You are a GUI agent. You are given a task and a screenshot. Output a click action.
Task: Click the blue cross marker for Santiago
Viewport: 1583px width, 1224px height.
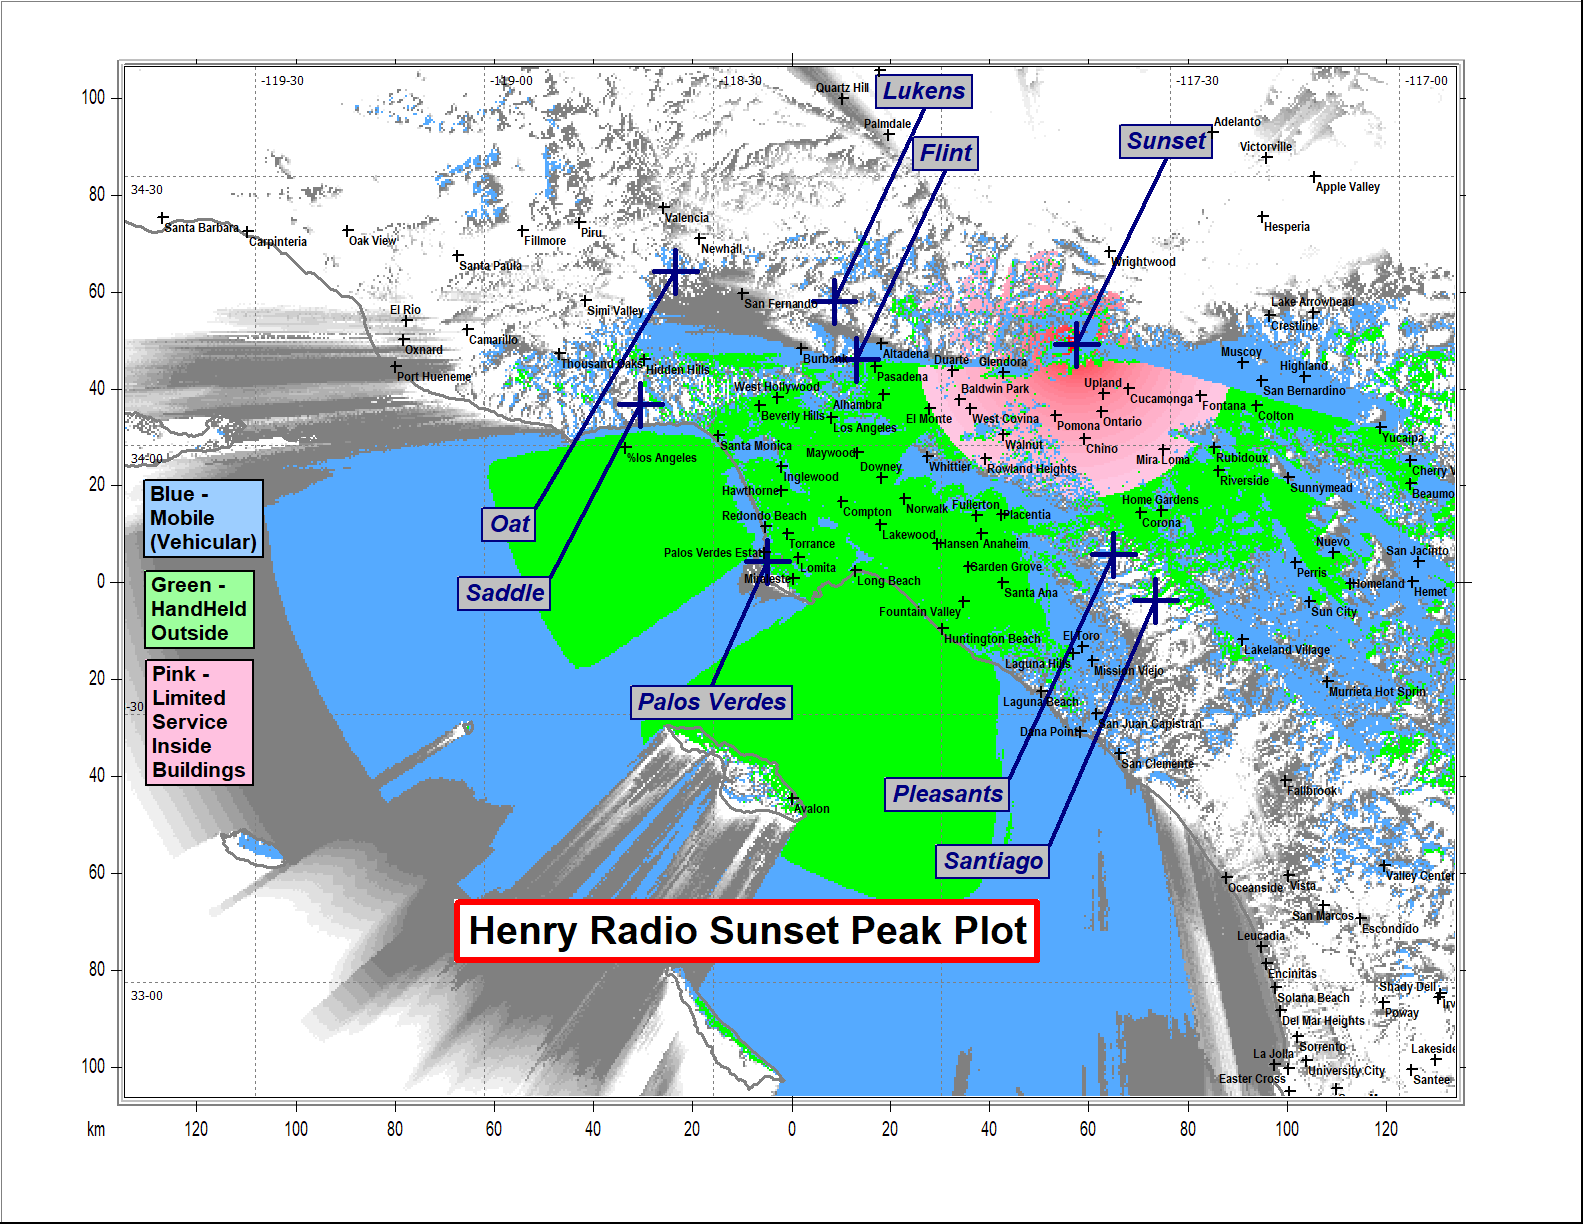[1156, 600]
